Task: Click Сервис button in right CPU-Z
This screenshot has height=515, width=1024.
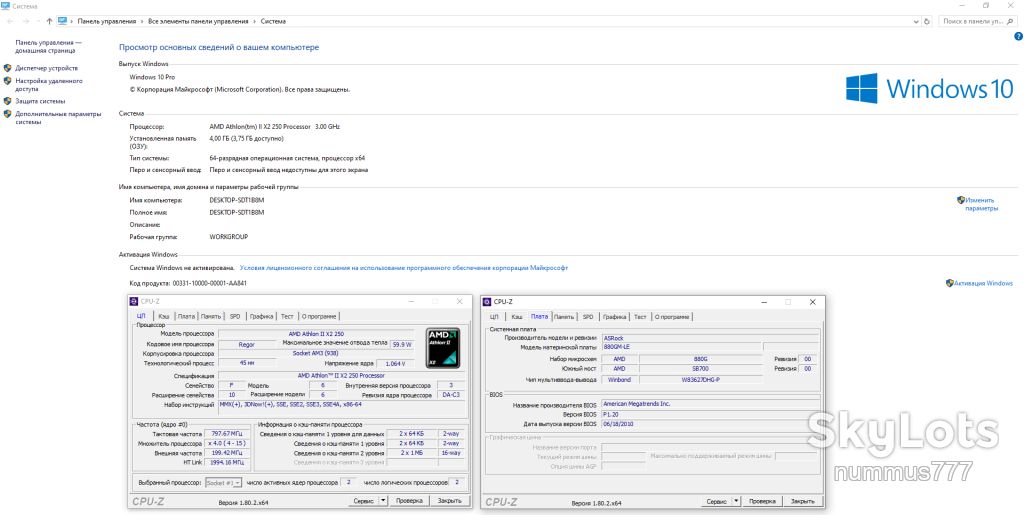Action: (x=716, y=501)
